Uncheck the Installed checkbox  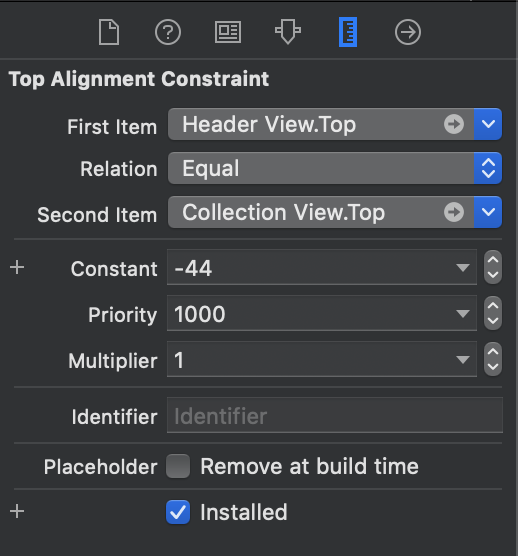(x=178, y=512)
